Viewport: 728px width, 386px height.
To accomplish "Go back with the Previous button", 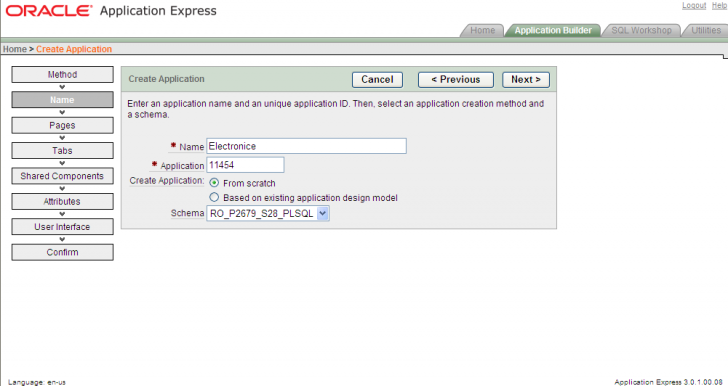I will (x=455, y=79).
